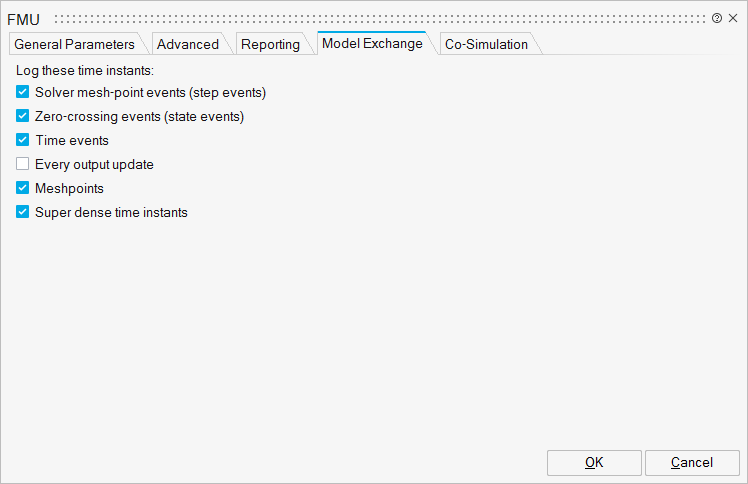Open the Advanced tab

pos(188,44)
